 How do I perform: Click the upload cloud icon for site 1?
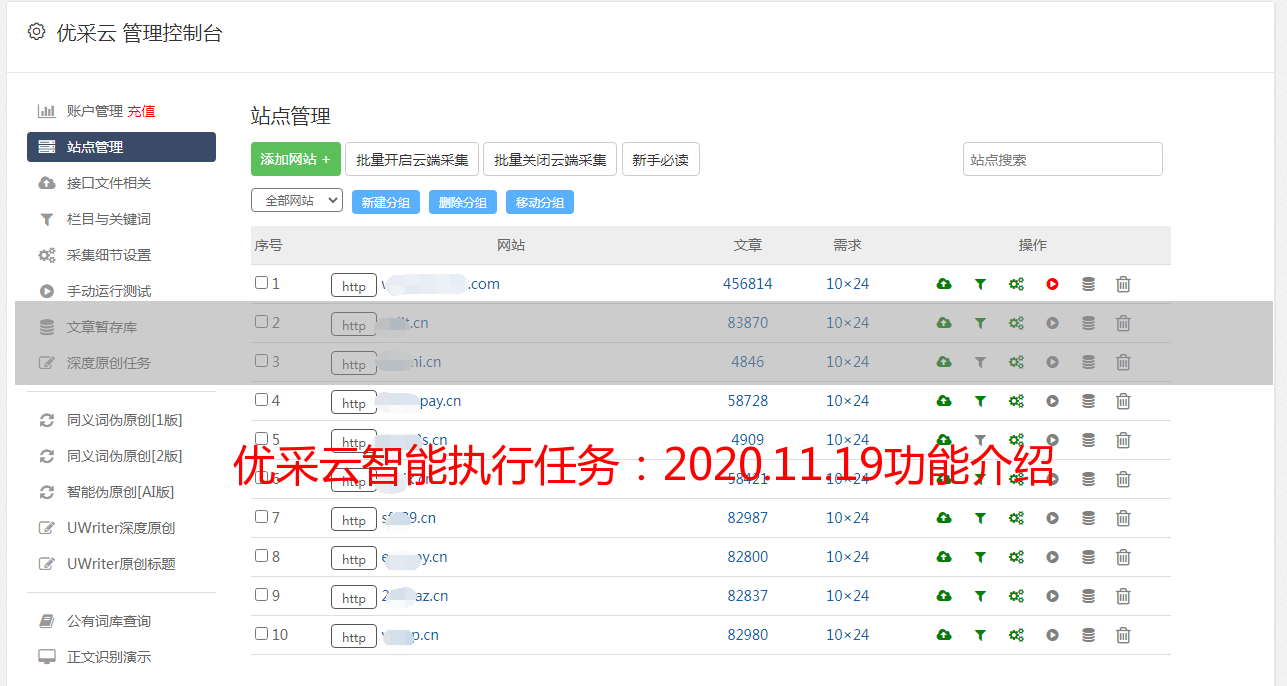tap(944, 284)
